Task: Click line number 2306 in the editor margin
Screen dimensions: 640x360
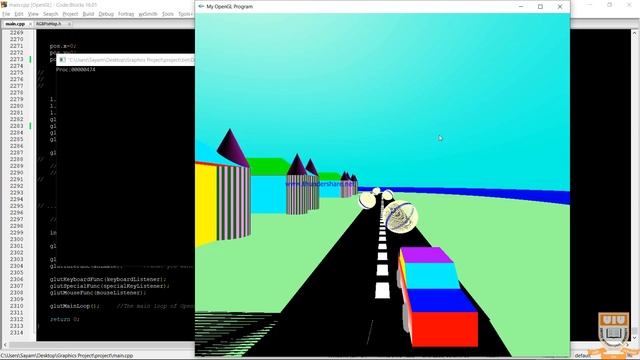Action: coord(16,280)
